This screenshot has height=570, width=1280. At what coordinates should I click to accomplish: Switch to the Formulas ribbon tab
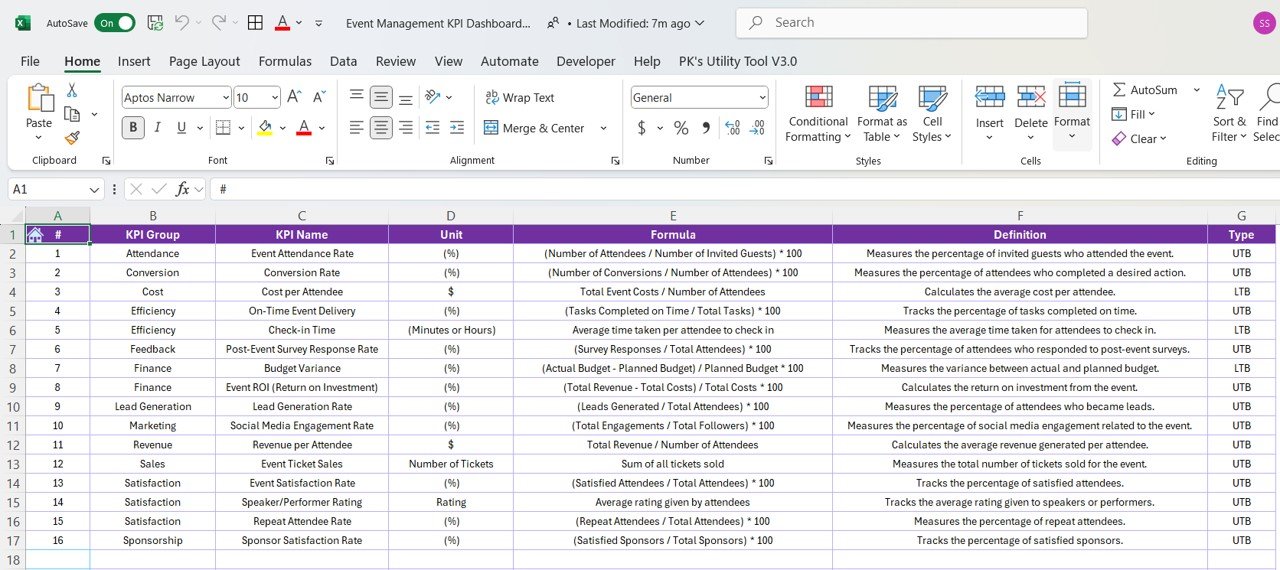click(x=285, y=61)
